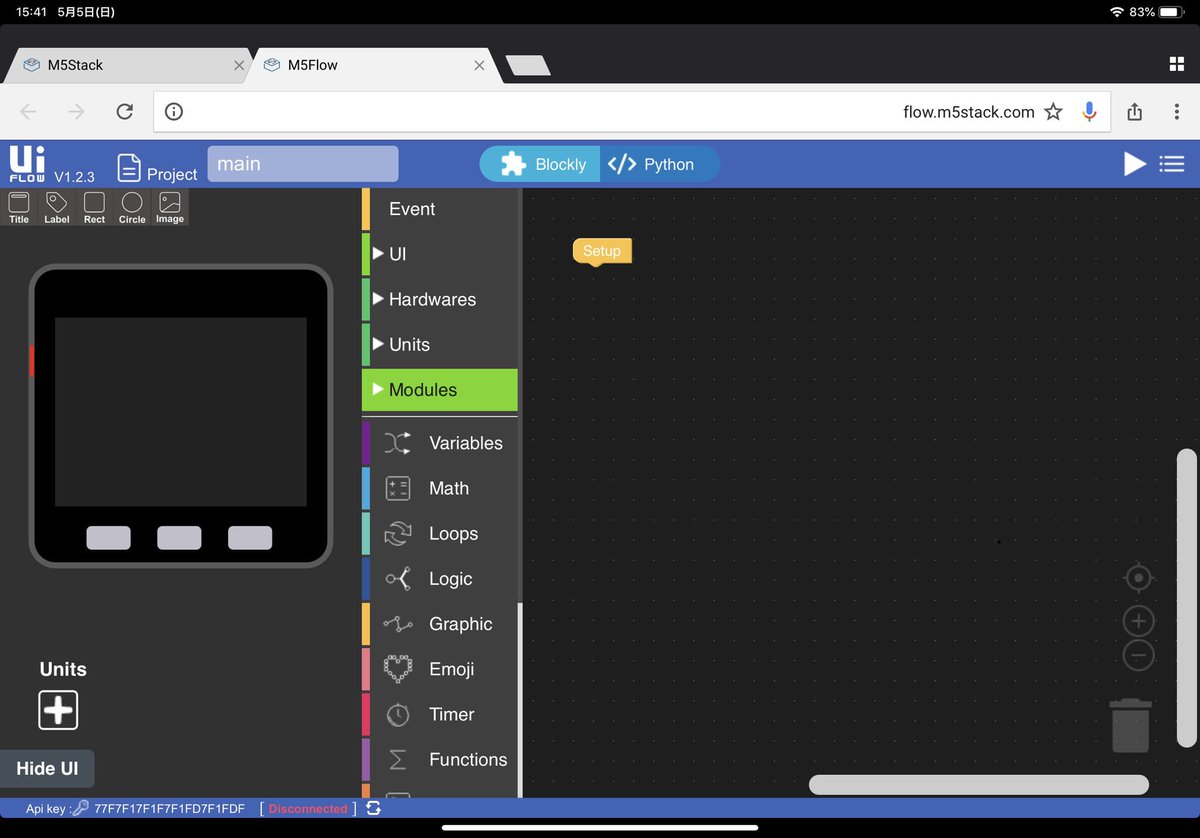Viewport: 1200px width, 838px height.
Task: Add a Label UI element
Action: (57, 207)
